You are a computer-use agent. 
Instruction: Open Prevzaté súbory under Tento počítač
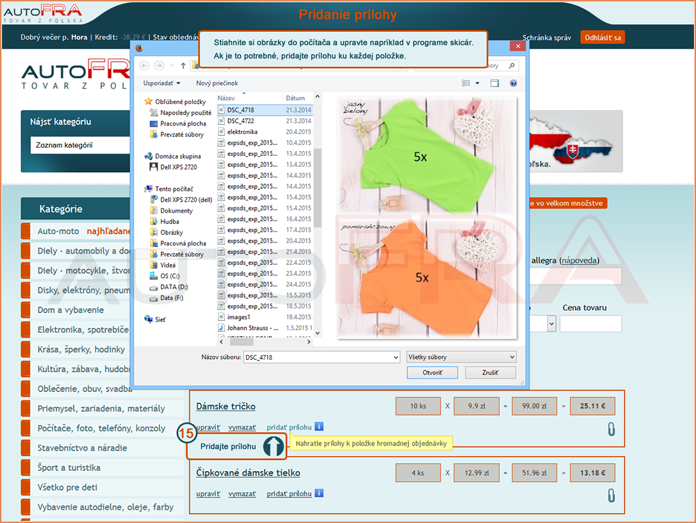pyautogui.click(x=182, y=254)
